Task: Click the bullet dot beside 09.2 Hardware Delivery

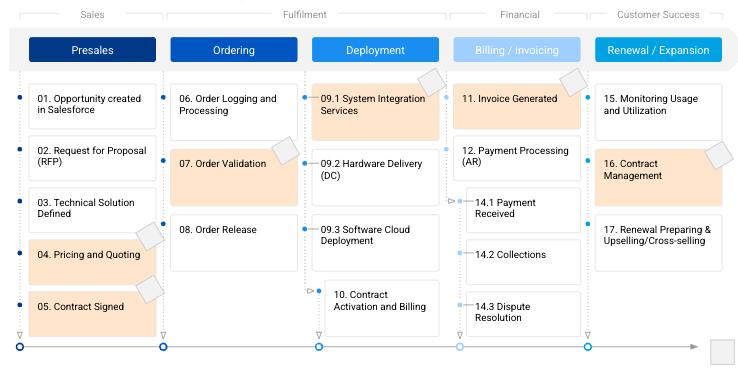Action: [305, 163]
